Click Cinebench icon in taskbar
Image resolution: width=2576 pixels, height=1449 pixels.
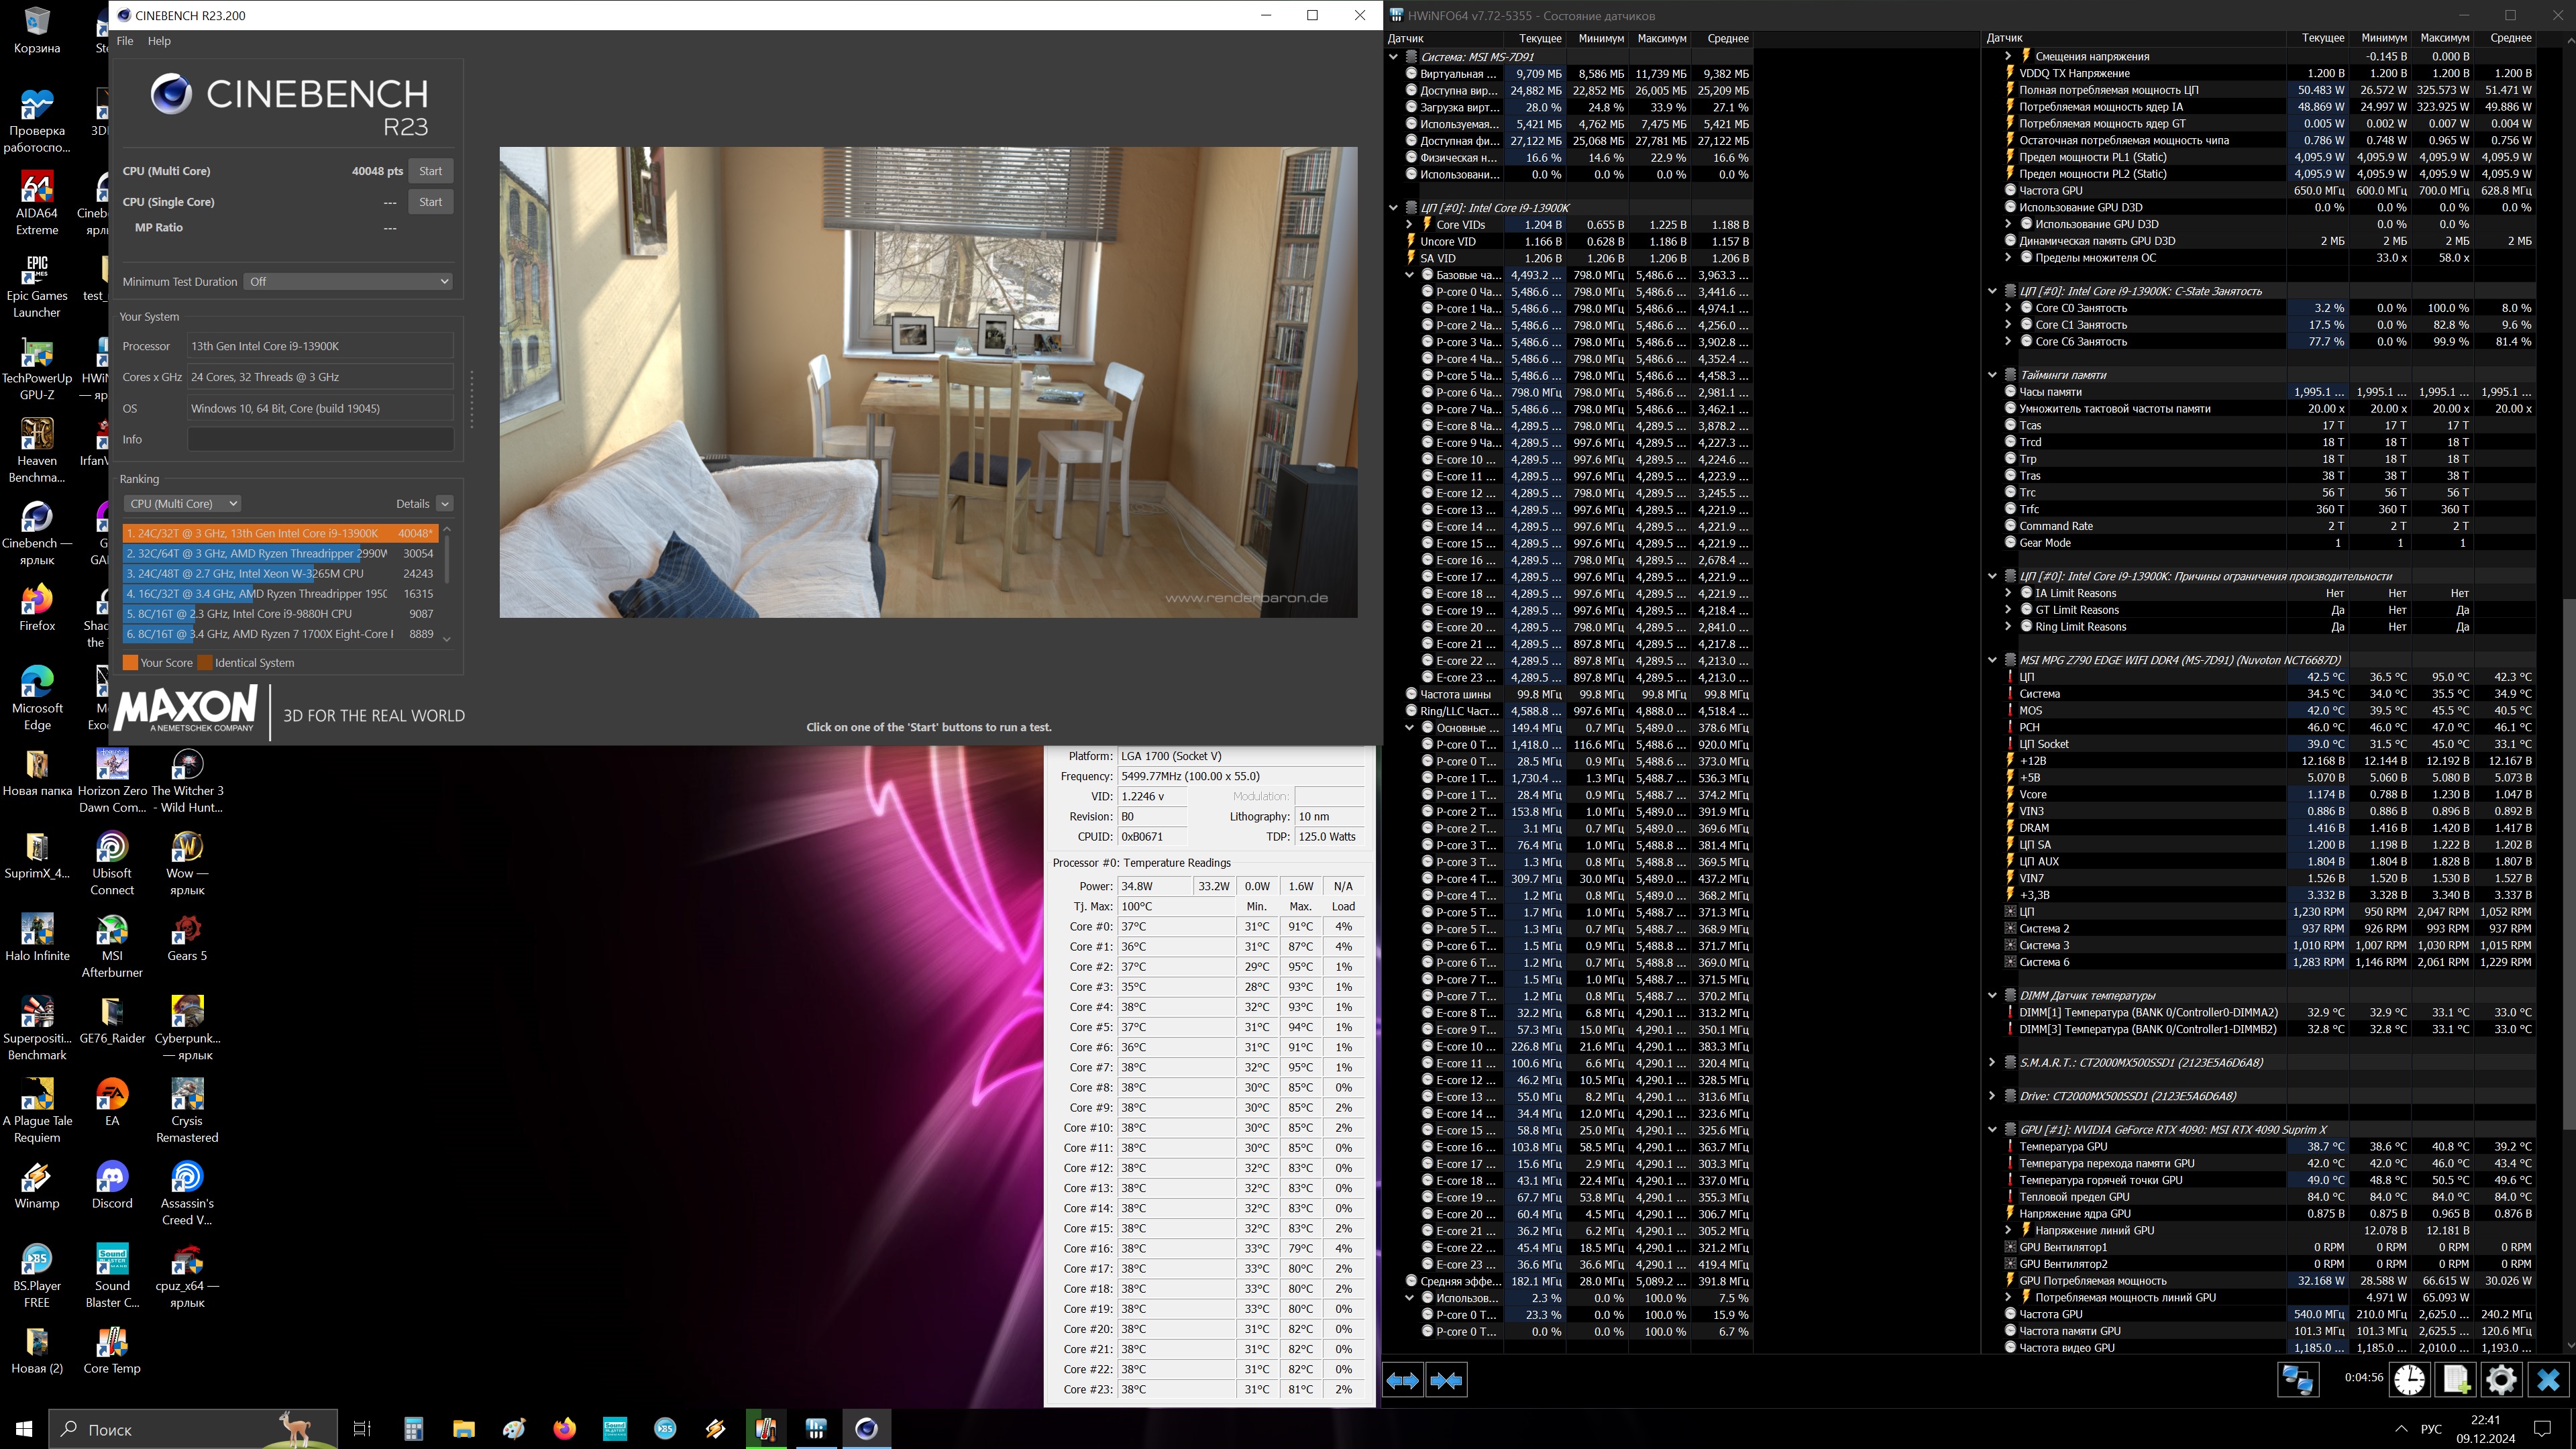point(866,1428)
